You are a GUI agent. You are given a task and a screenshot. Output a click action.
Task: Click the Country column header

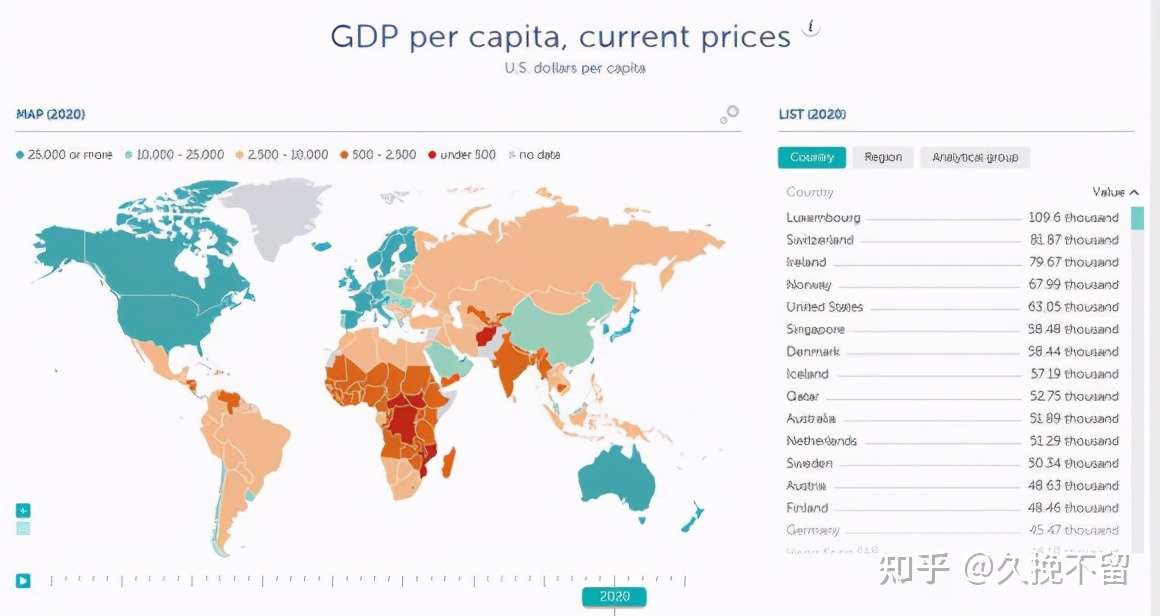click(810, 192)
